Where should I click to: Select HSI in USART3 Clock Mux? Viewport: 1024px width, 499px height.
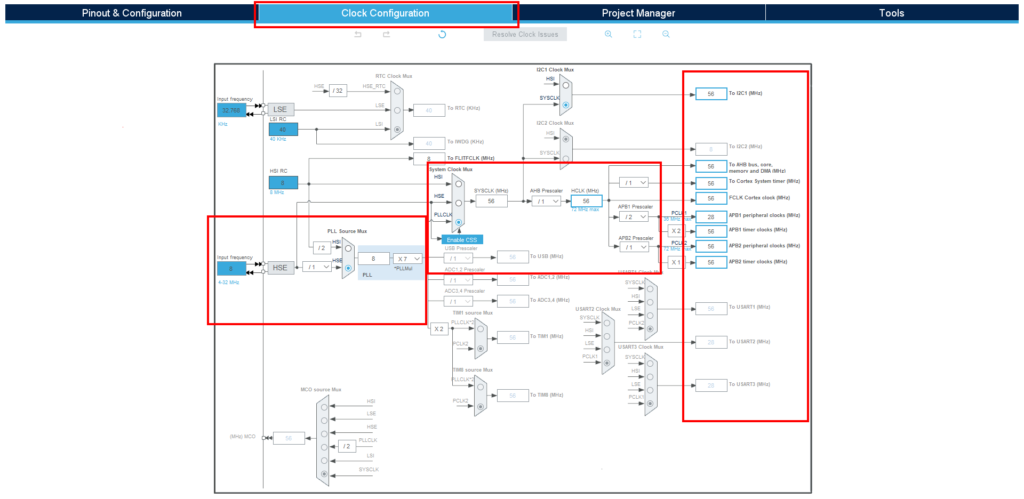coord(652,376)
